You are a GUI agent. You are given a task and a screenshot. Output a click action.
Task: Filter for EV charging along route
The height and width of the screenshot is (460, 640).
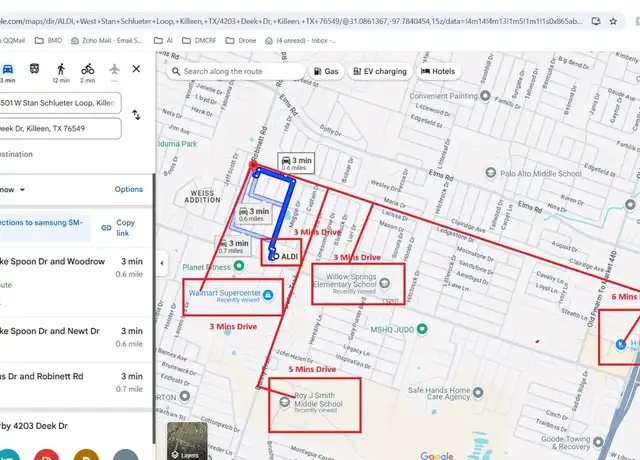click(380, 71)
